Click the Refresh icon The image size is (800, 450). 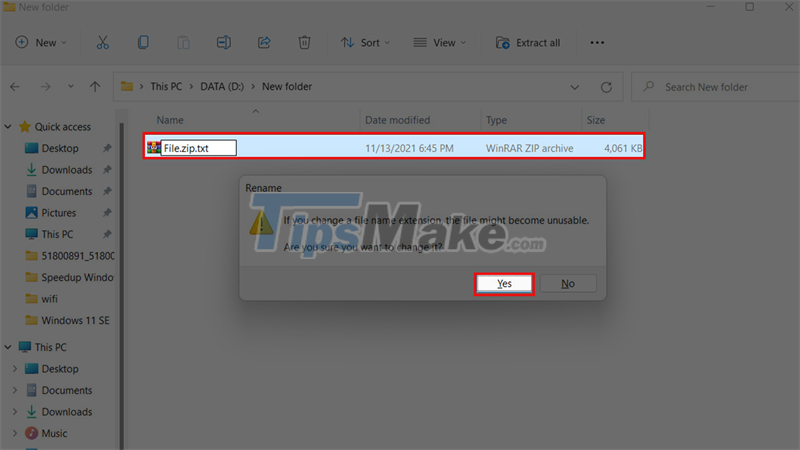click(x=606, y=87)
